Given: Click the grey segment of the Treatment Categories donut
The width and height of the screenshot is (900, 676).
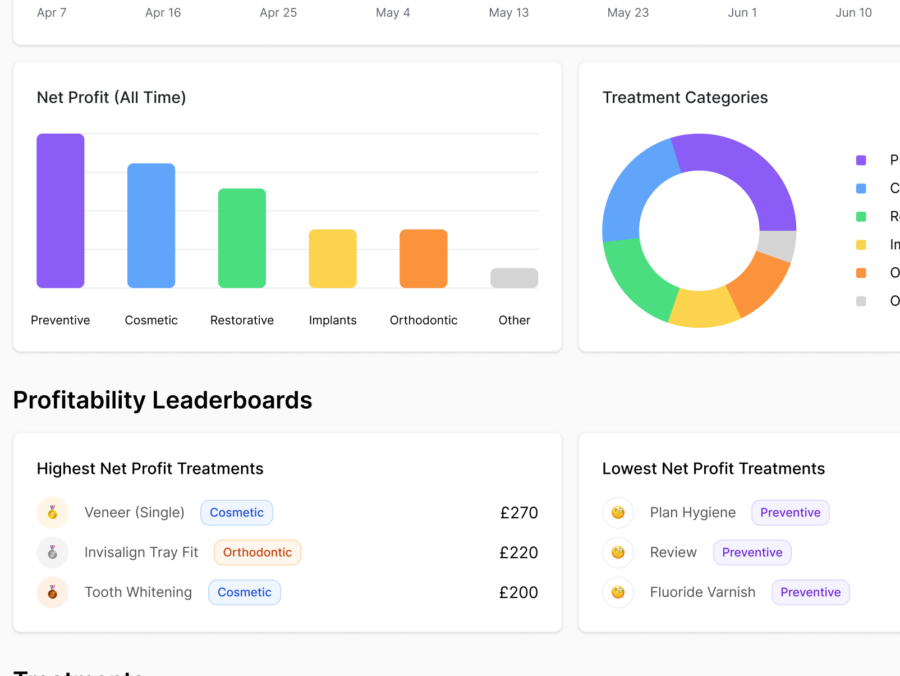Looking at the screenshot, I should (777, 245).
